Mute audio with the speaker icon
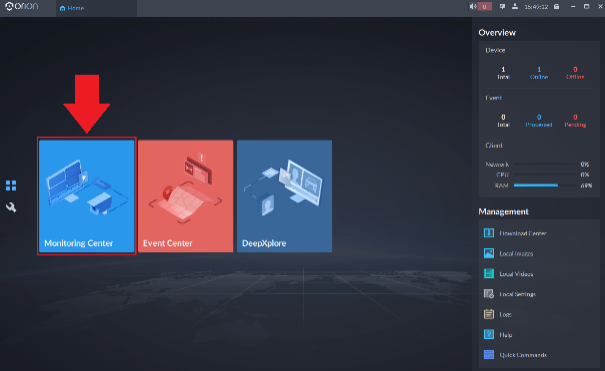Viewport: 605px width, 371px height. [x=472, y=7]
